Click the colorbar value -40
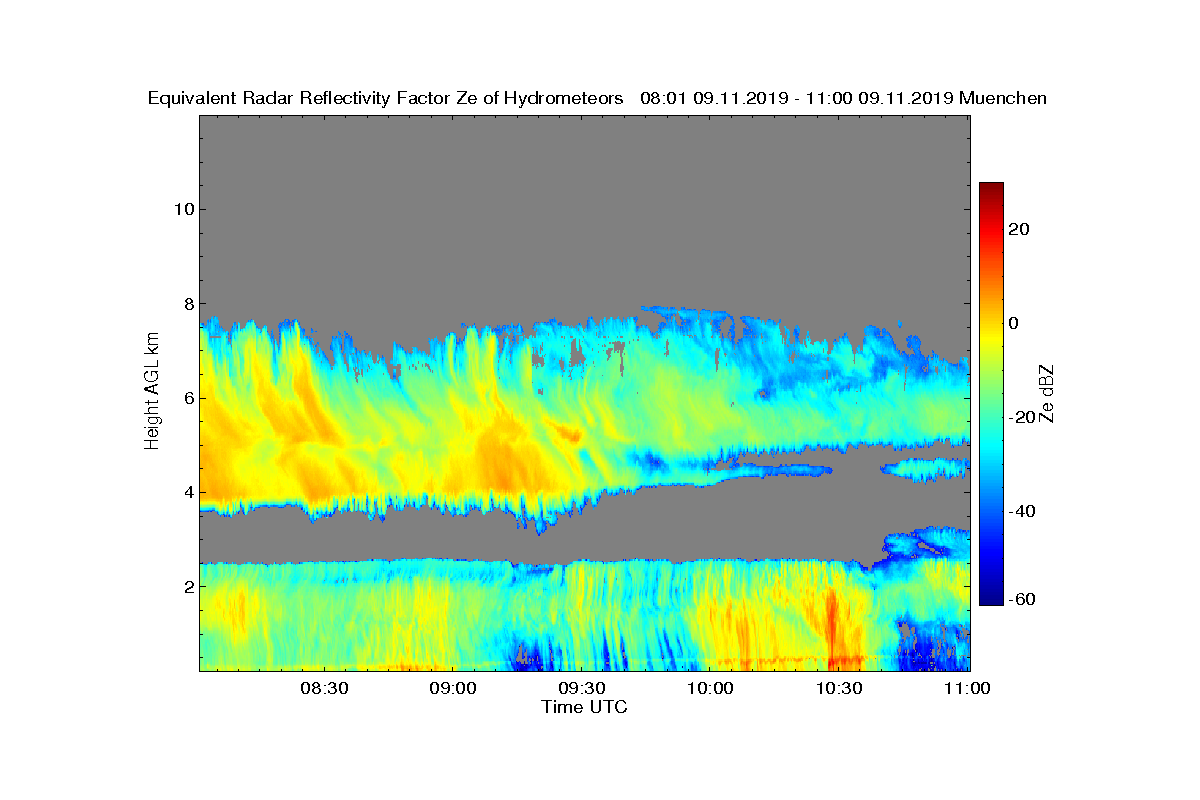The height and width of the screenshot is (800, 1200). (1023, 511)
